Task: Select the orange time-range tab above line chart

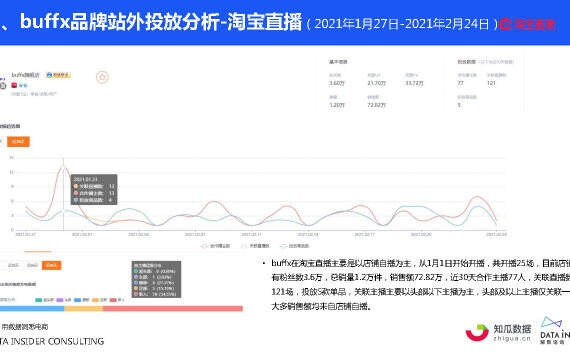Action: click(x=18, y=141)
